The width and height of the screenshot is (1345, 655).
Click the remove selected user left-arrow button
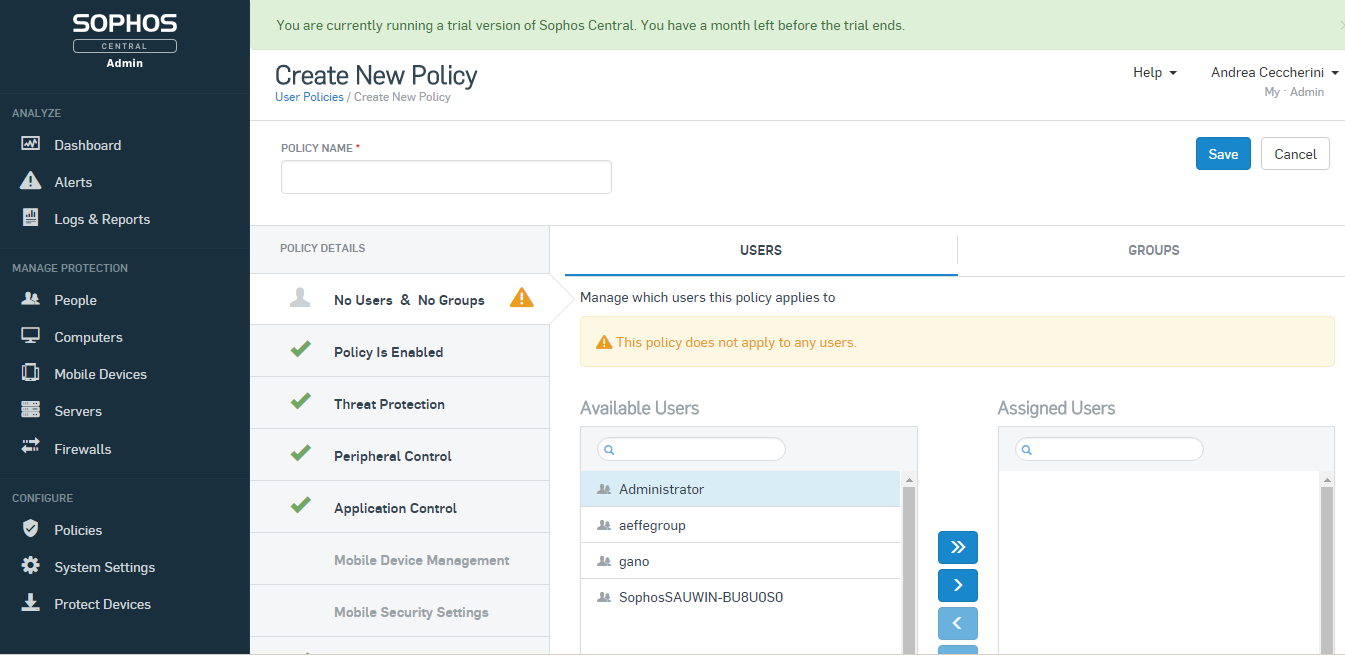coord(957,623)
